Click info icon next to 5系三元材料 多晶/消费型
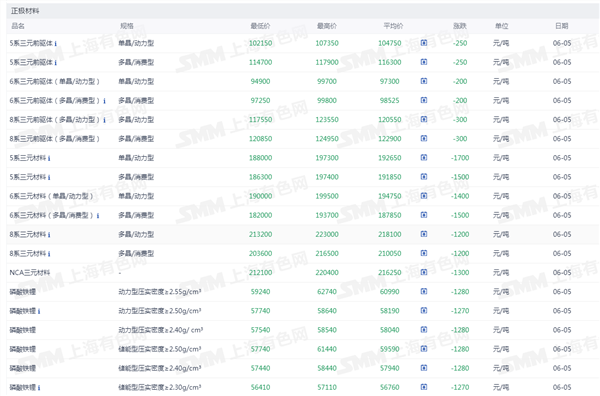 [49, 178]
